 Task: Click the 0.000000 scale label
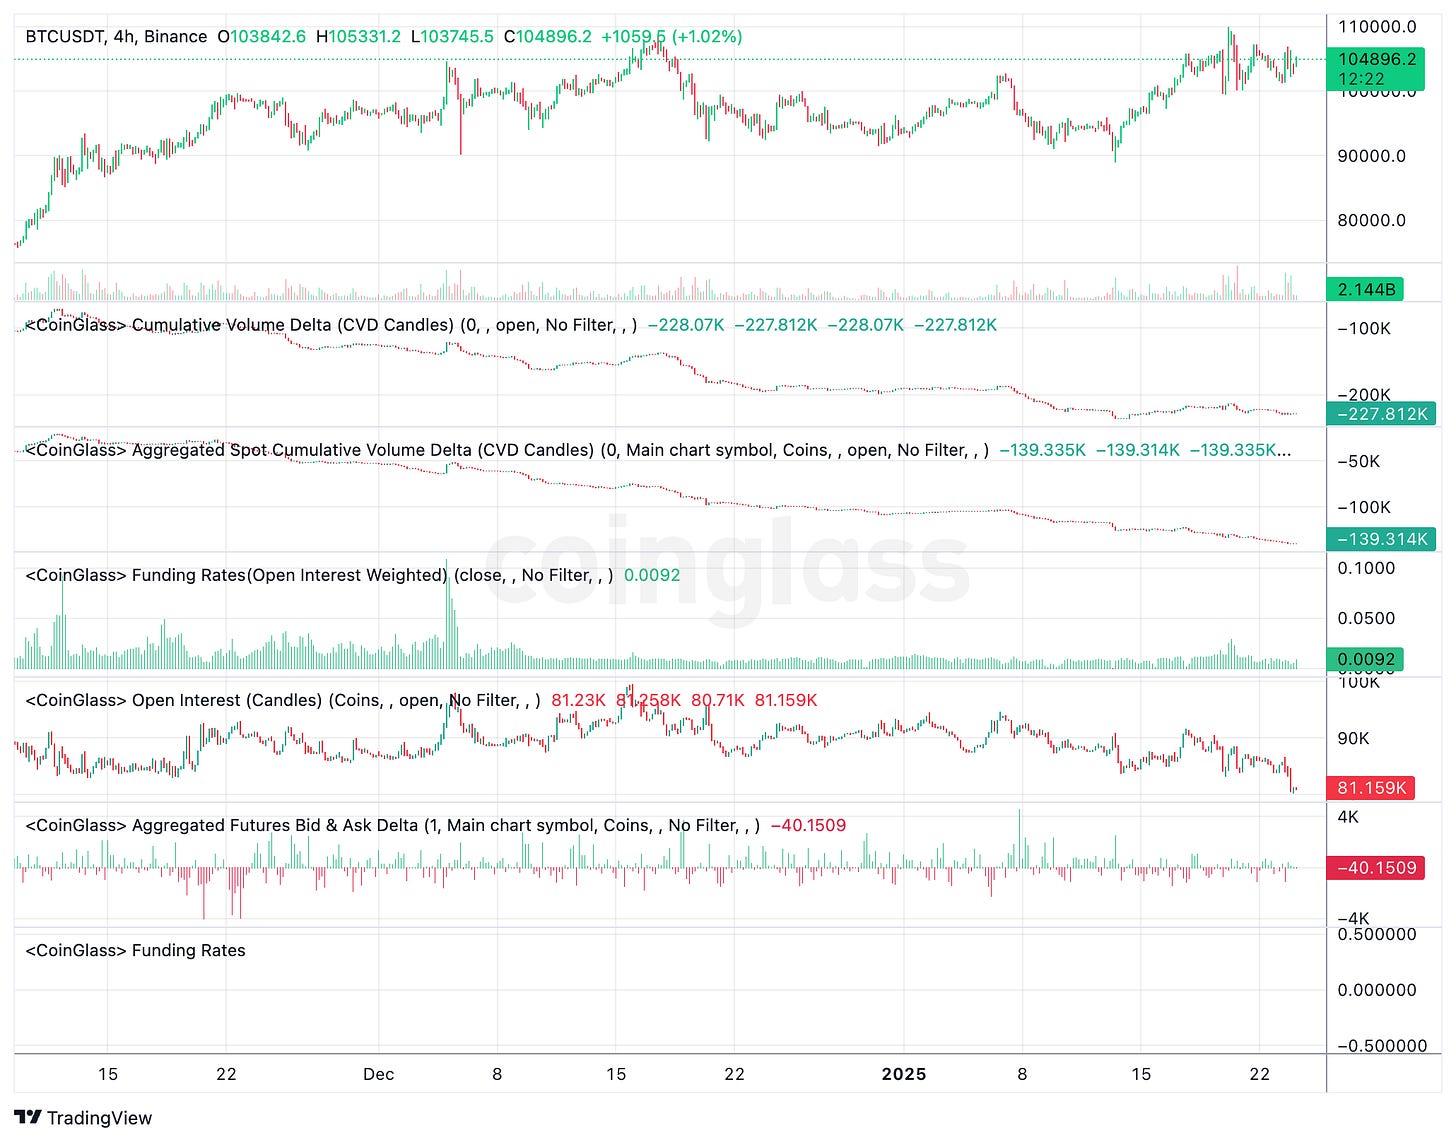tap(1377, 990)
